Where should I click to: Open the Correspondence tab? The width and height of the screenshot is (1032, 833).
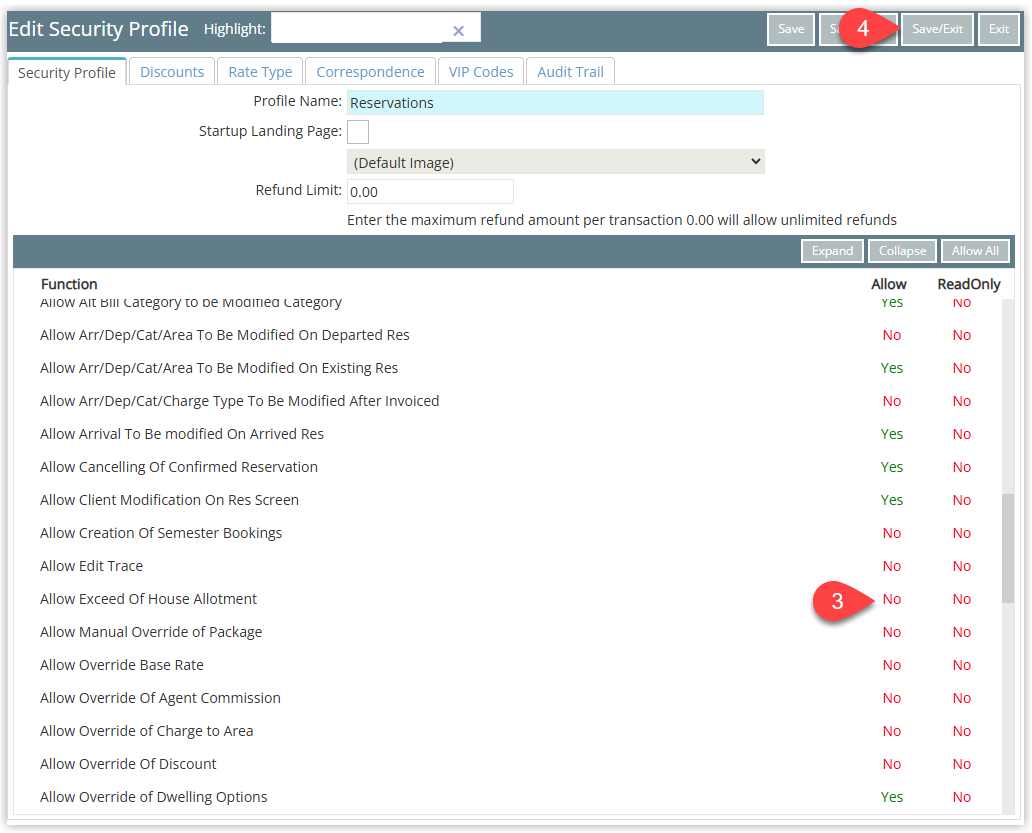(370, 72)
